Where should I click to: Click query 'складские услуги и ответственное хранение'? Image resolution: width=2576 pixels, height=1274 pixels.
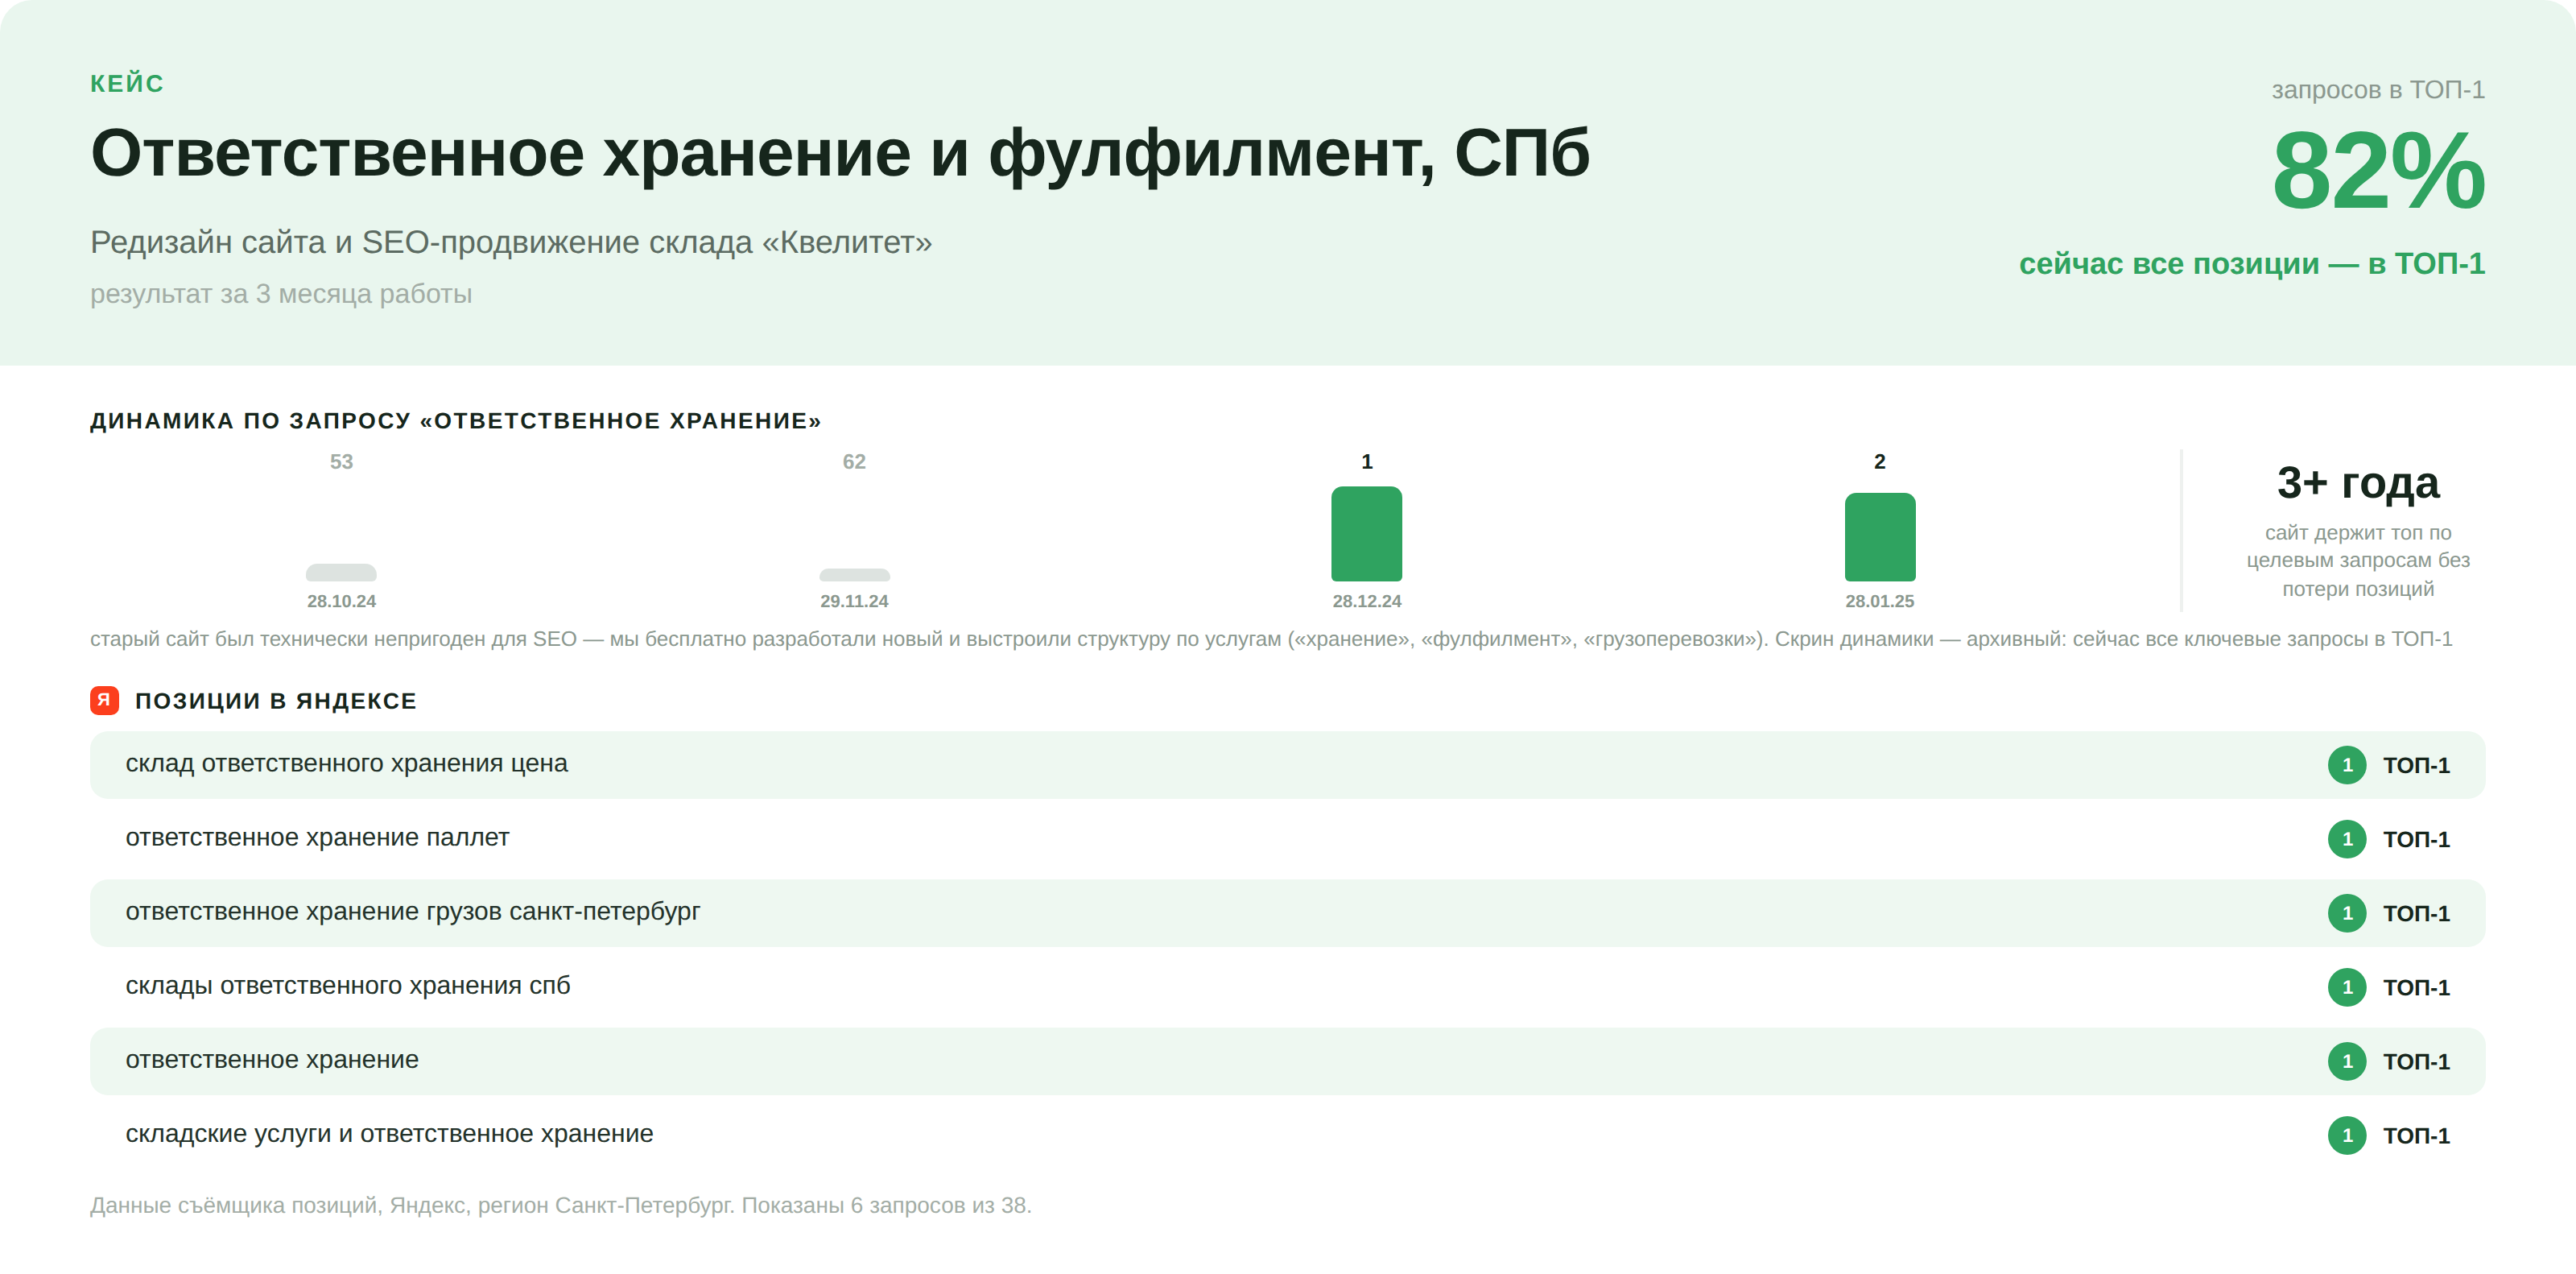[x=389, y=1134]
